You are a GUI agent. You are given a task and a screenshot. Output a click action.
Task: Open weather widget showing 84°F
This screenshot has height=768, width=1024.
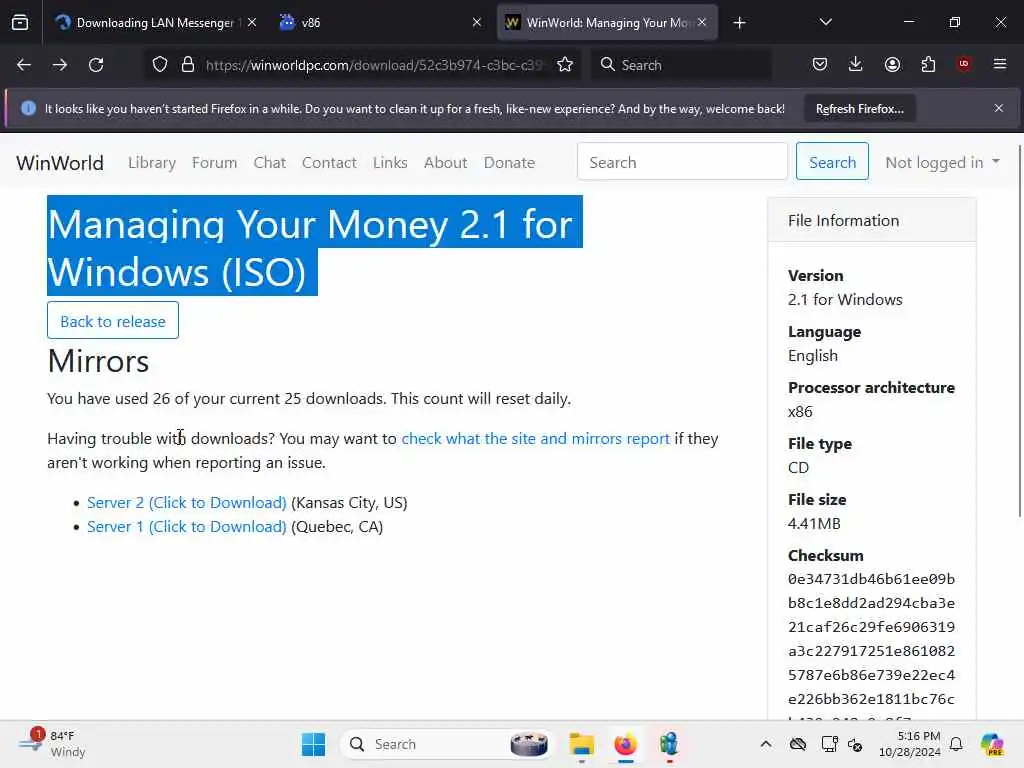coord(52,744)
